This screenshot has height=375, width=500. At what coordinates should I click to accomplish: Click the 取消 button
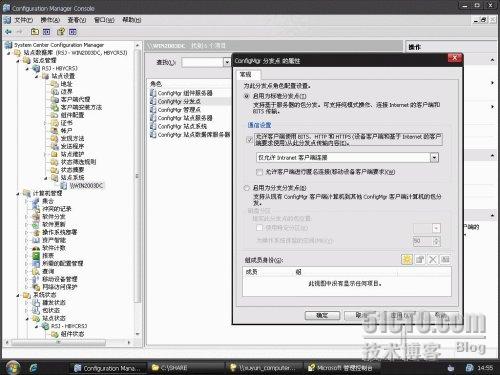[361, 315]
